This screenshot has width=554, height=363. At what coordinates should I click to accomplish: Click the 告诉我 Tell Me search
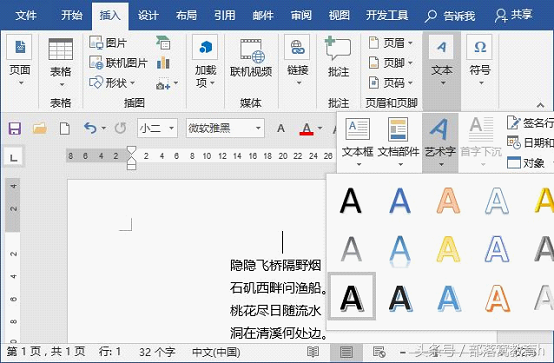click(450, 16)
